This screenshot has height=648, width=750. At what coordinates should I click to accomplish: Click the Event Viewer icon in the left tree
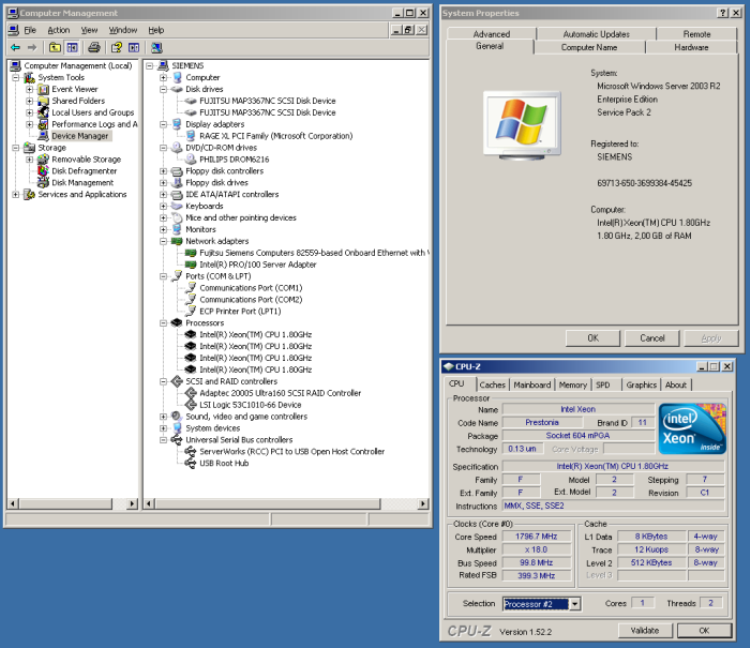tap(44, 89)
